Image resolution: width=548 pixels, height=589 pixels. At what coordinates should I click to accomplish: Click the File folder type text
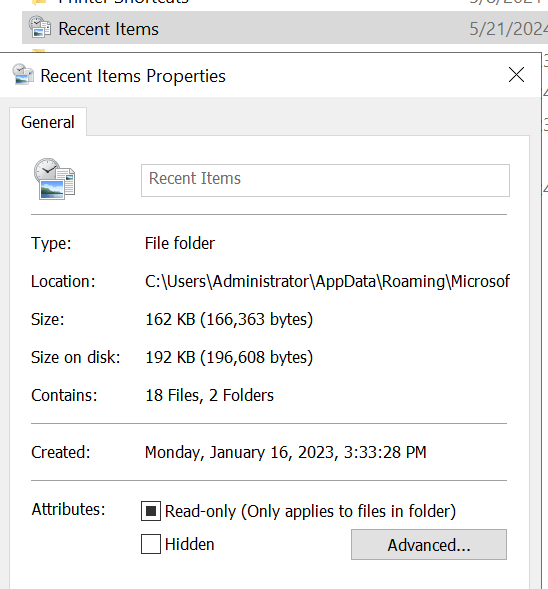pos(180,243)
